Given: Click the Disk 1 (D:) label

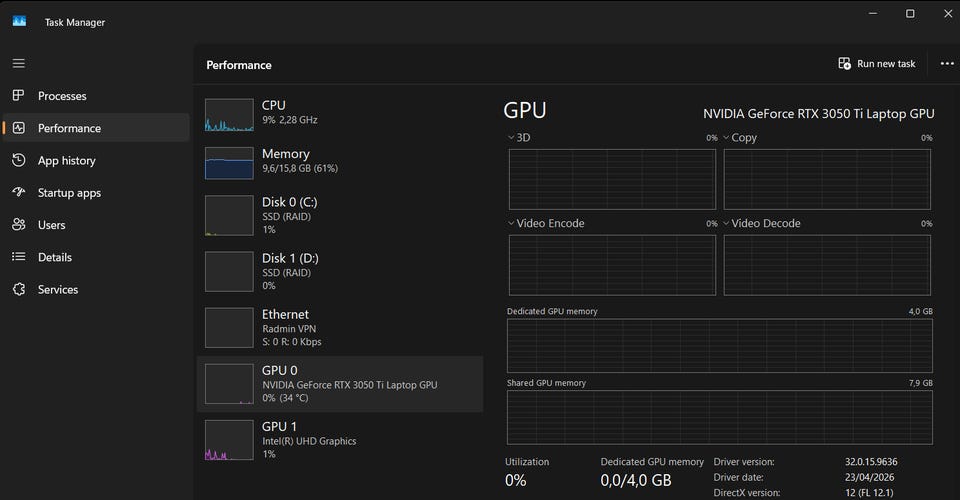Looking at the screenshot, I should pyautogui.click(x=290, y=258).
